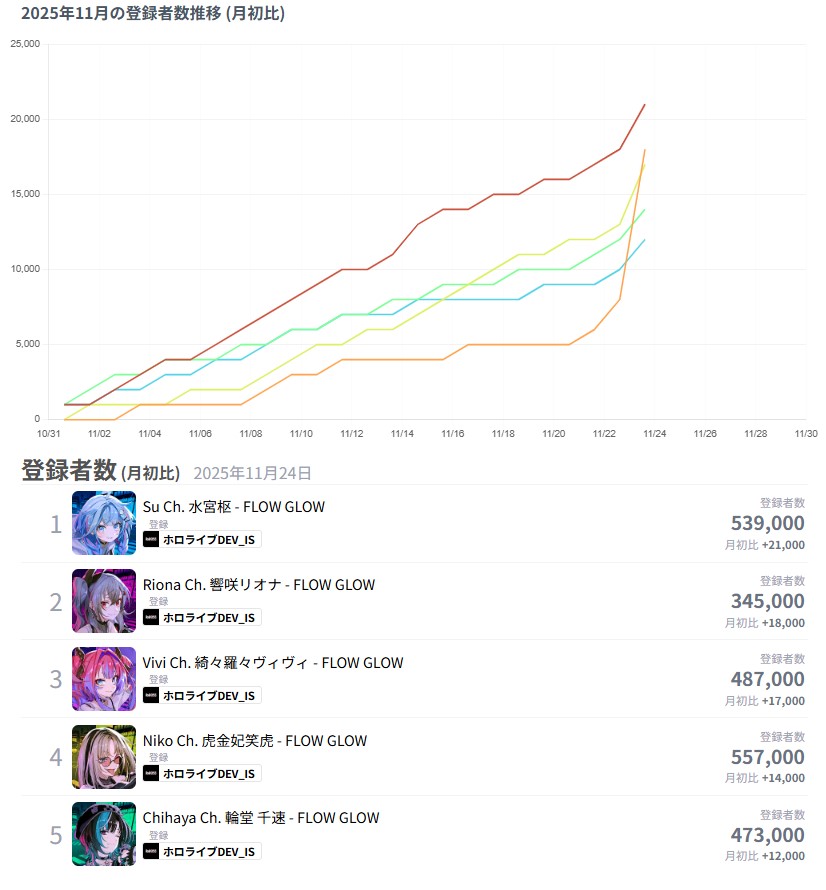This screenshot has height=890, width=826.
Task: Click Vivi Ch. 綺々羅々ヴィヴィ avatar thumbnail
Action: click(104, 679)
